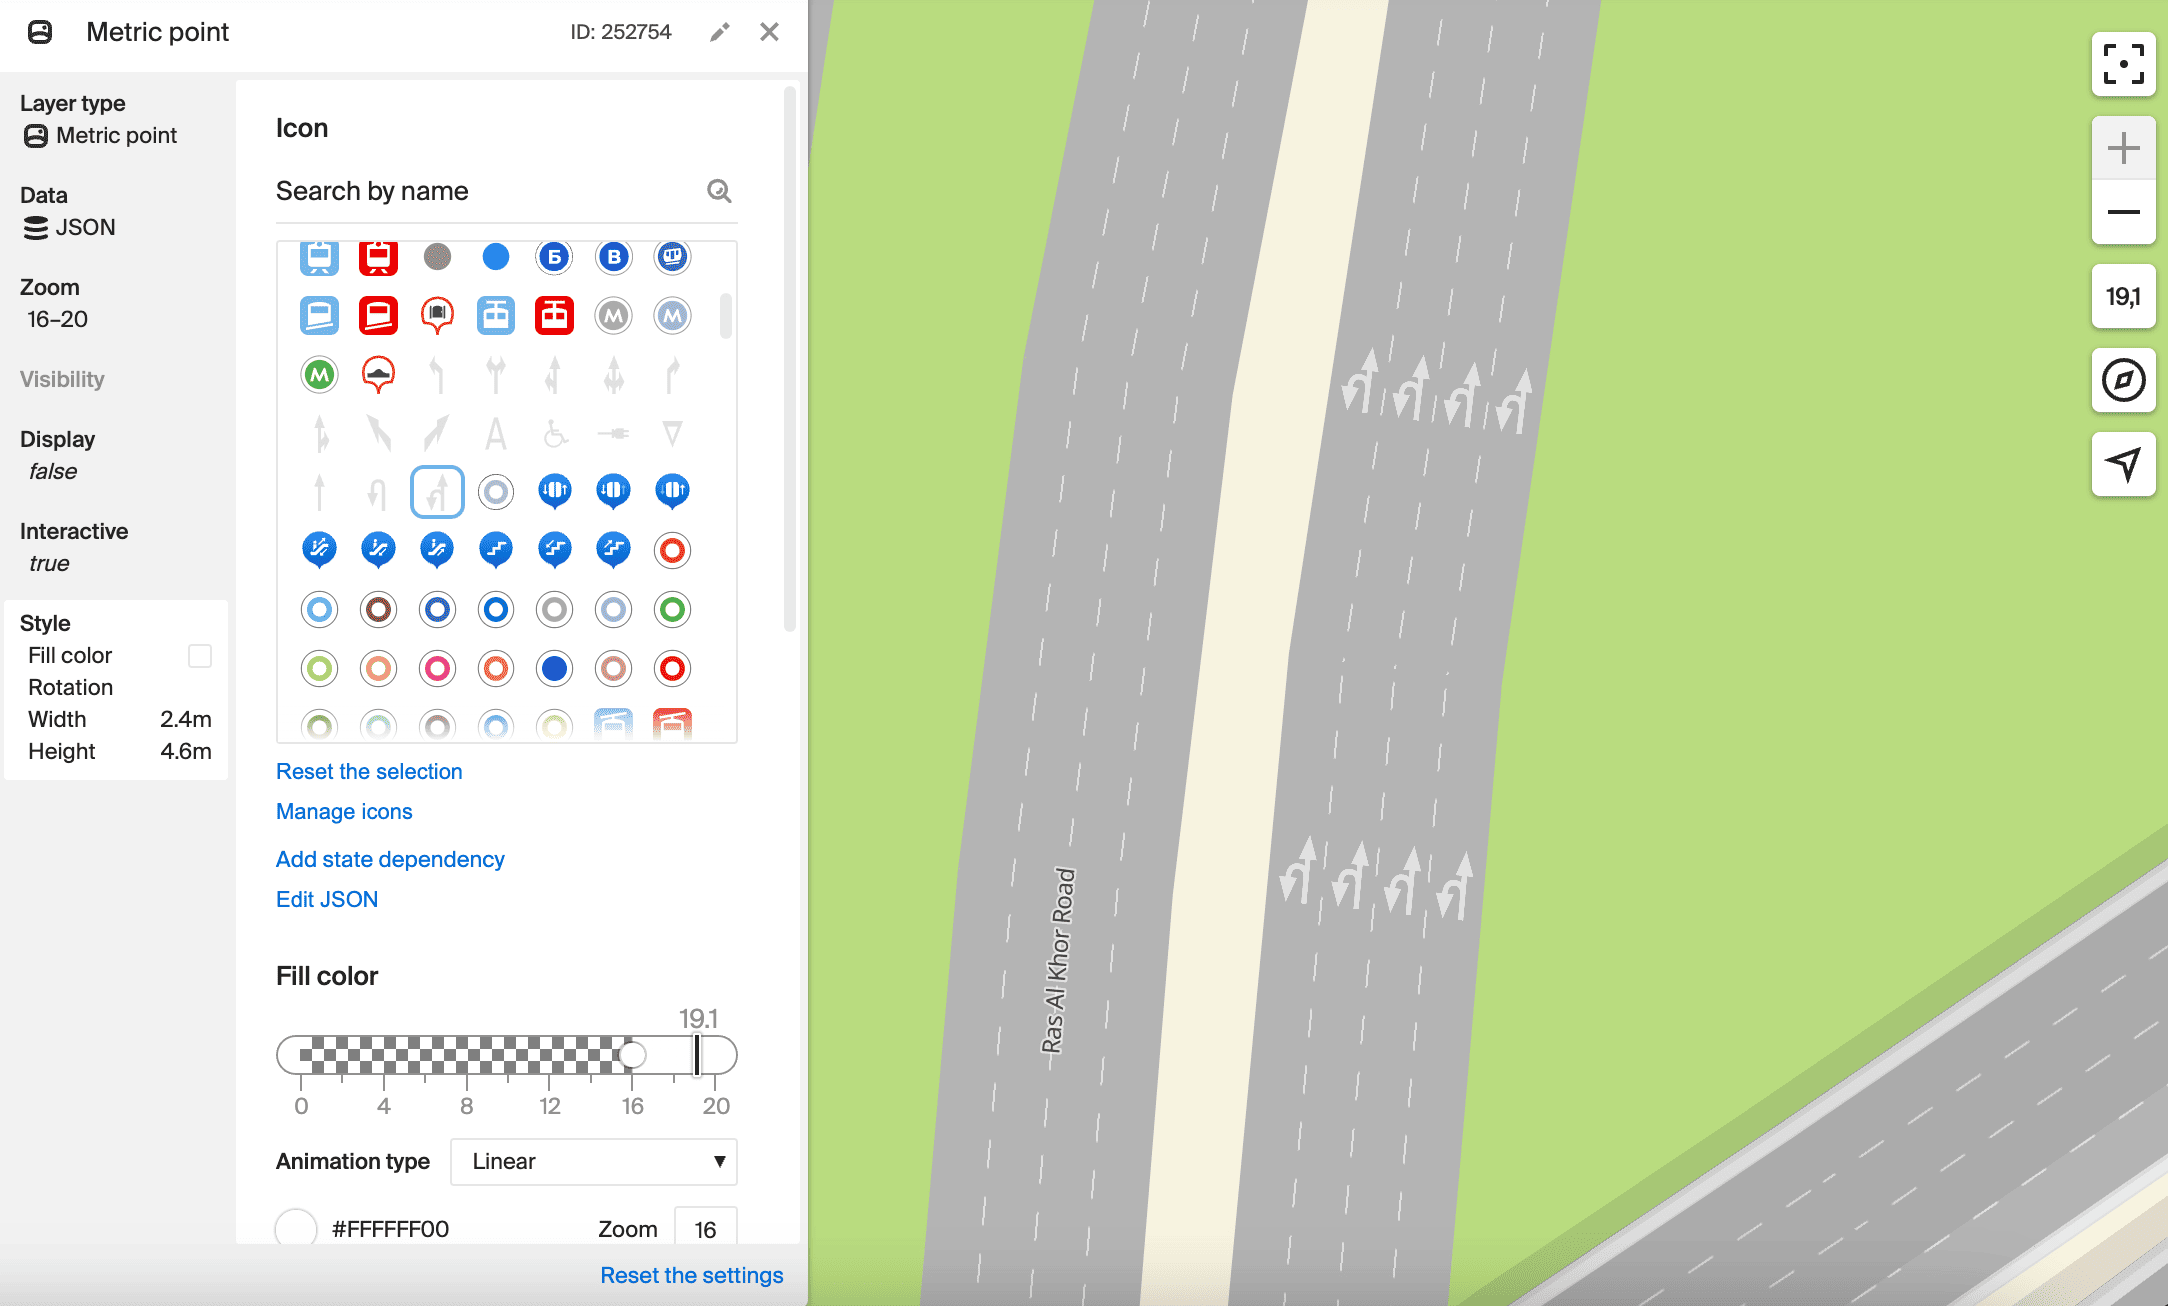
Task: Select the green metro M icon
Action: pyautogui.click(x=319, y=375)
